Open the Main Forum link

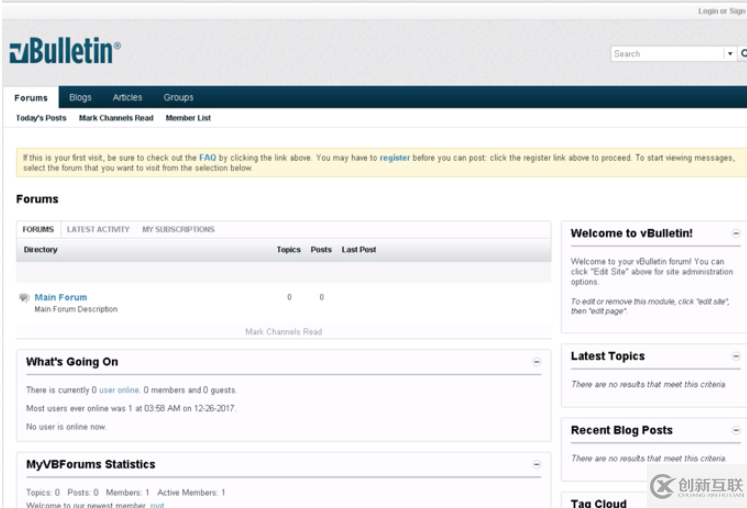(x=61, y=297)
